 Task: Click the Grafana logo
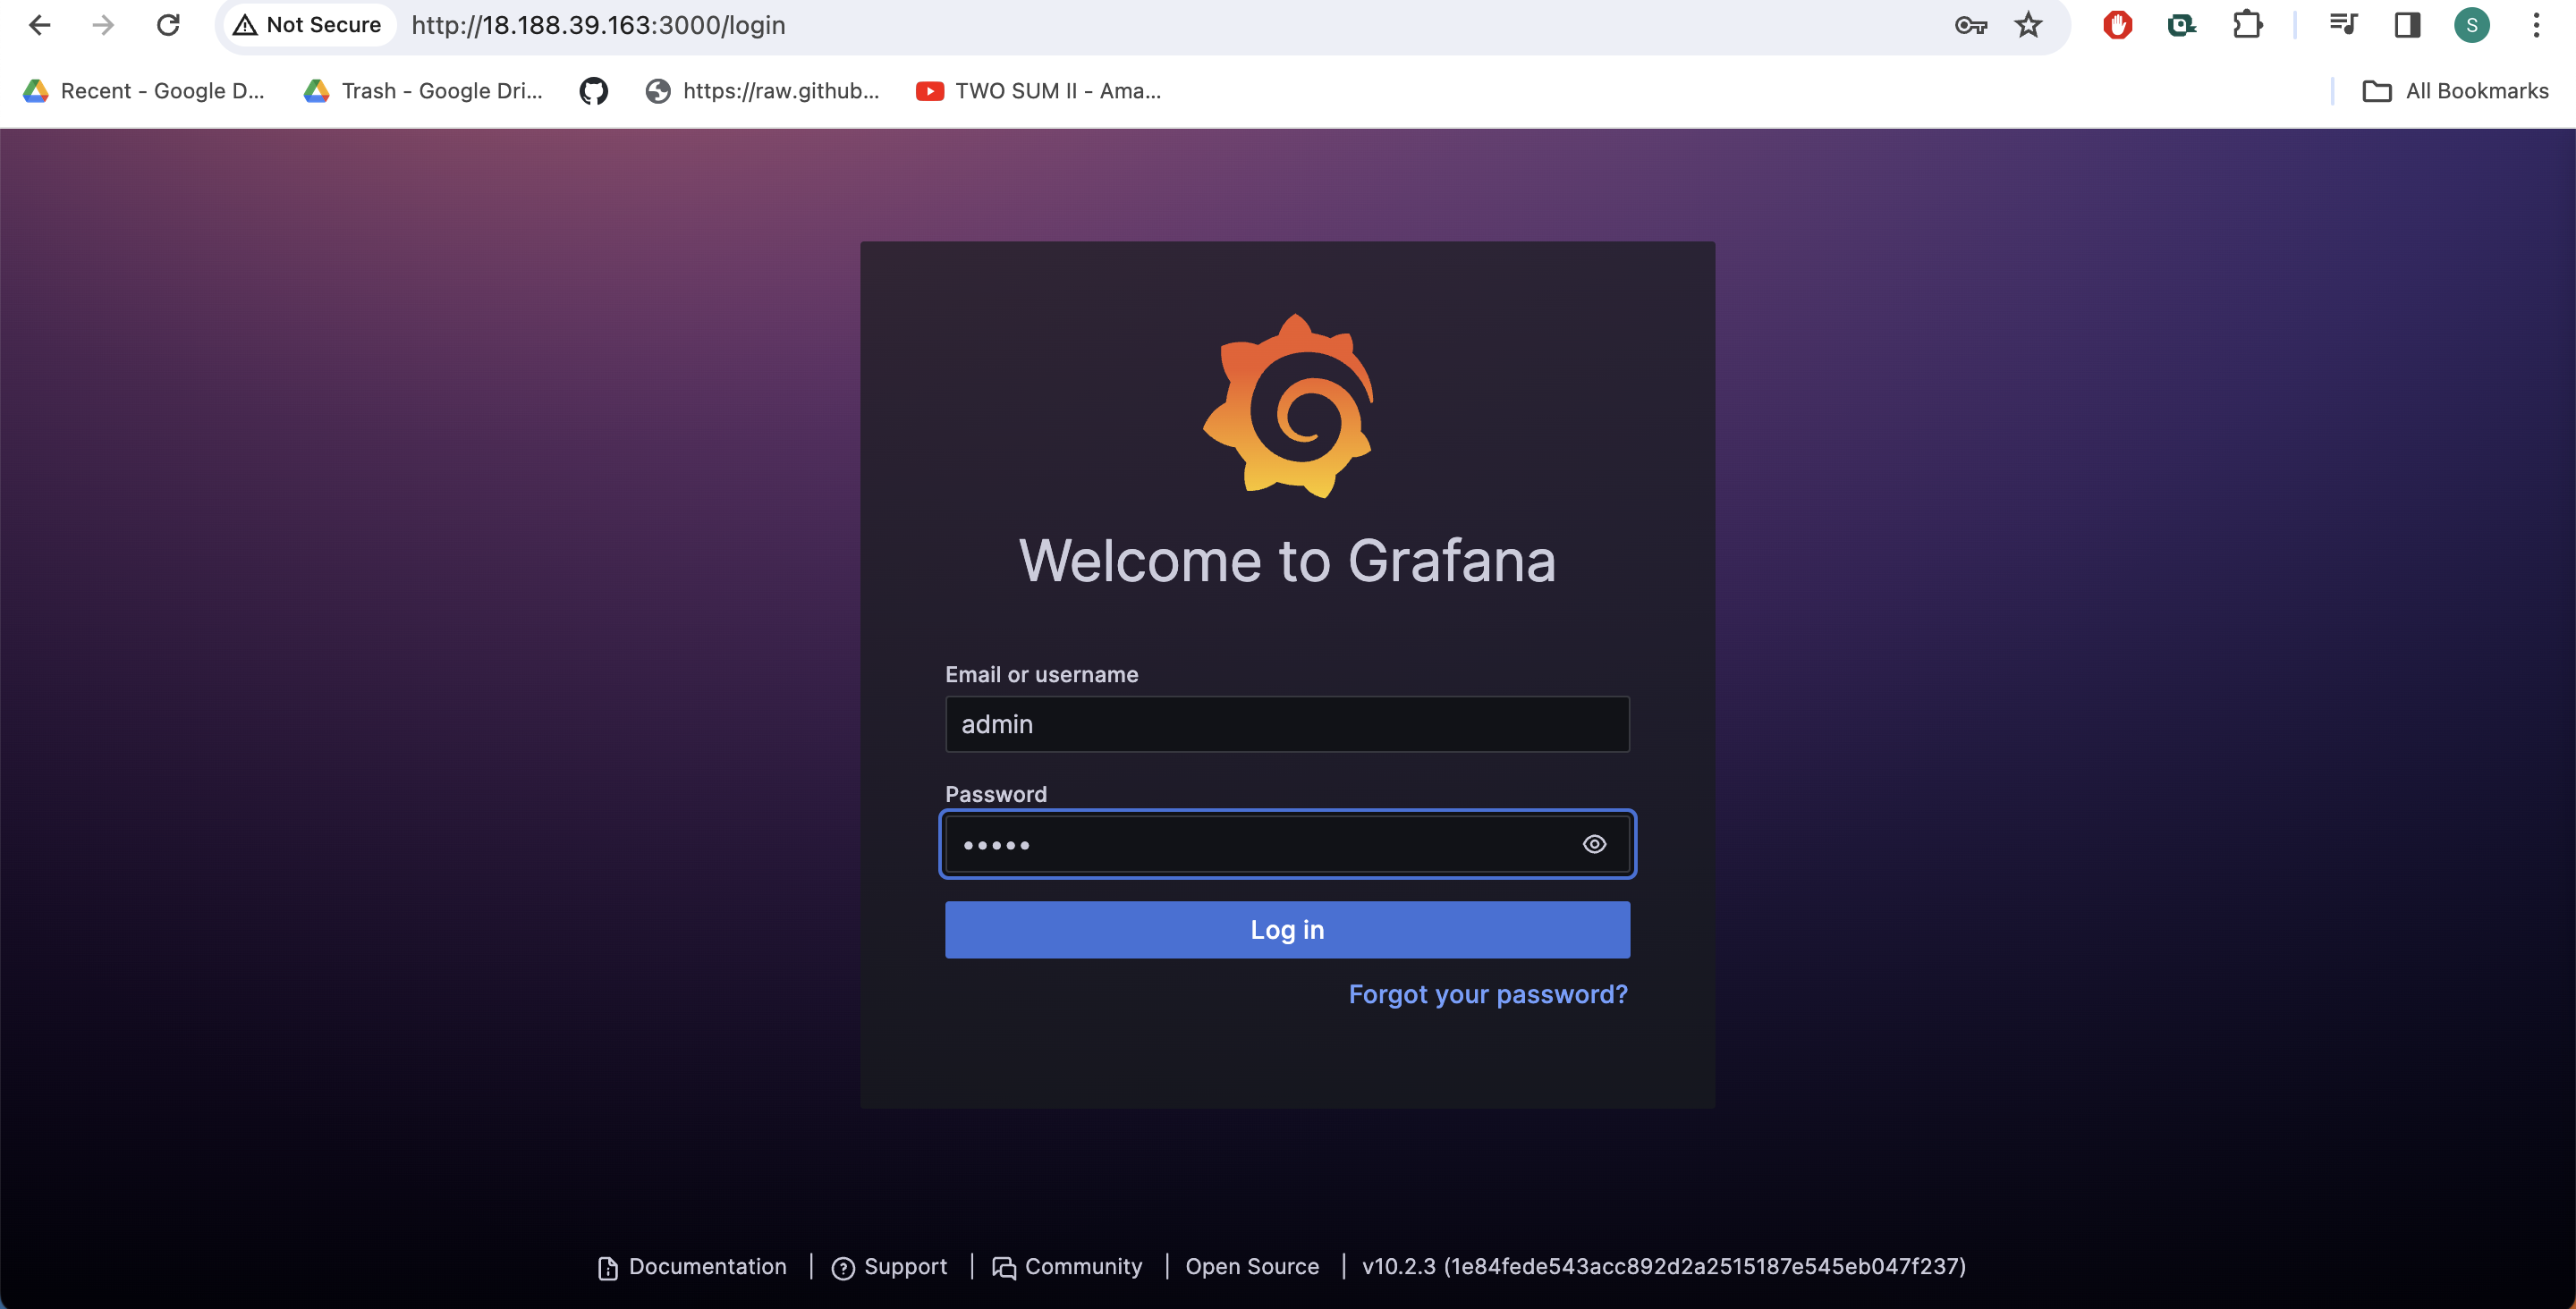[x=1288, y=405]
